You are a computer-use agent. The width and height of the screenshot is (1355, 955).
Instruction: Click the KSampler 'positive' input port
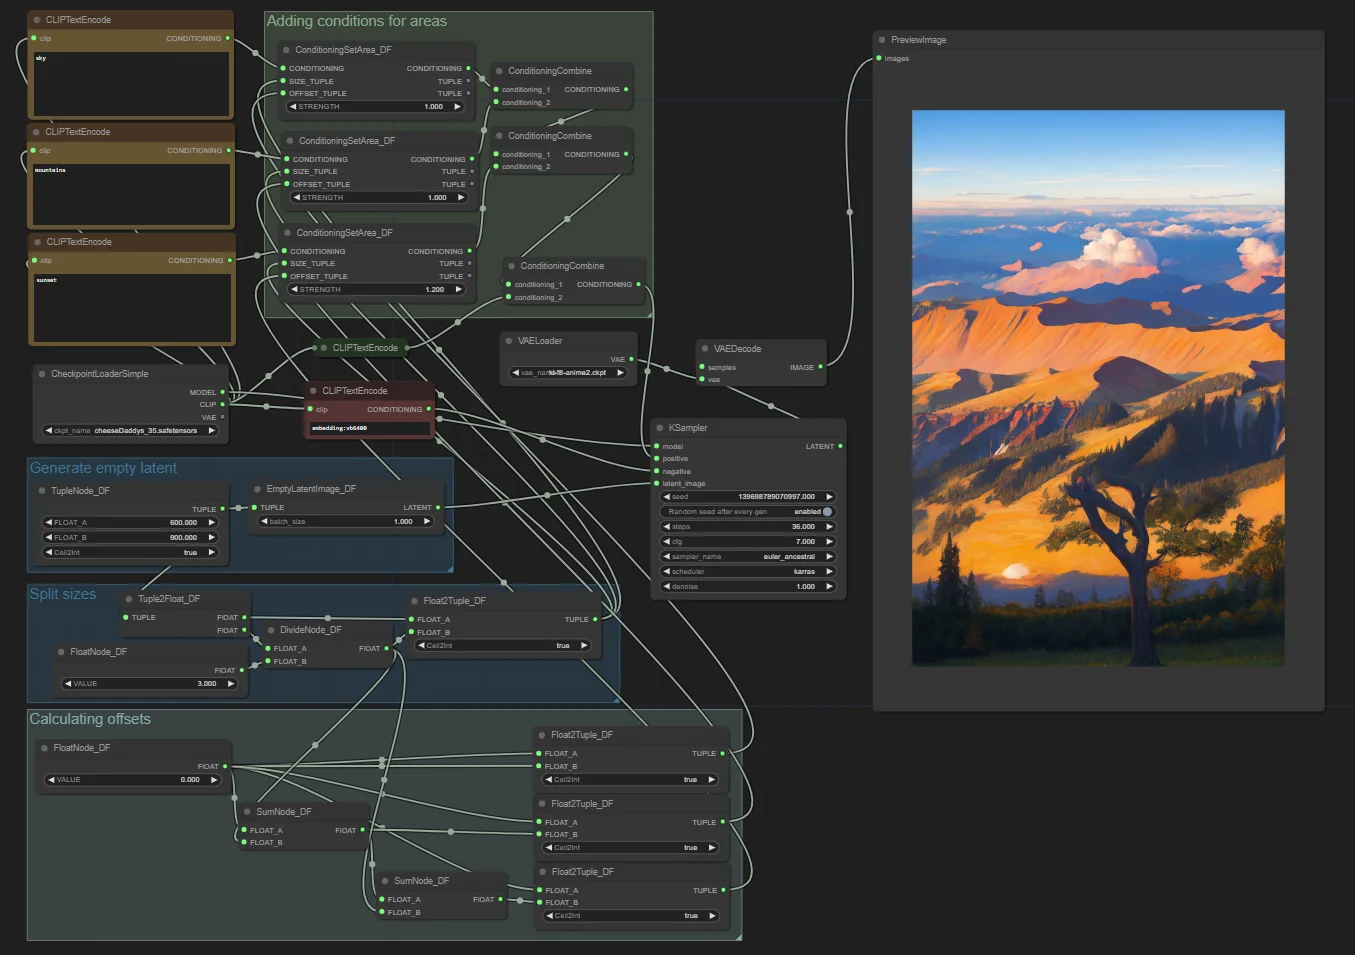pos(656,459)
